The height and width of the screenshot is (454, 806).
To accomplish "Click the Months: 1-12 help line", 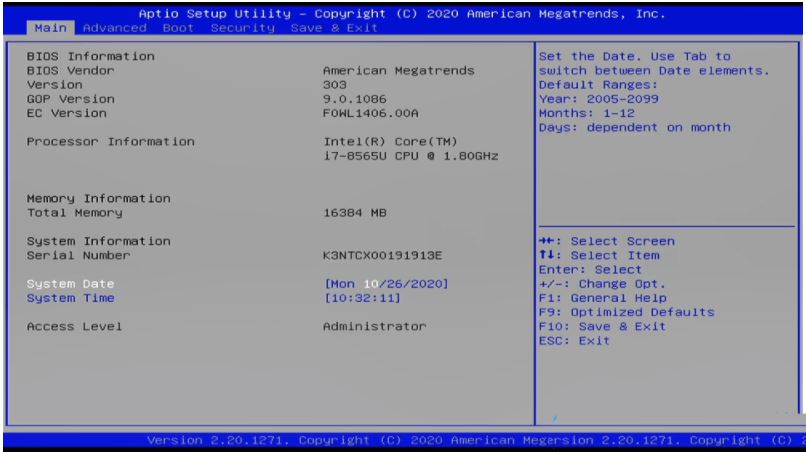I will (x=587, y=113).
